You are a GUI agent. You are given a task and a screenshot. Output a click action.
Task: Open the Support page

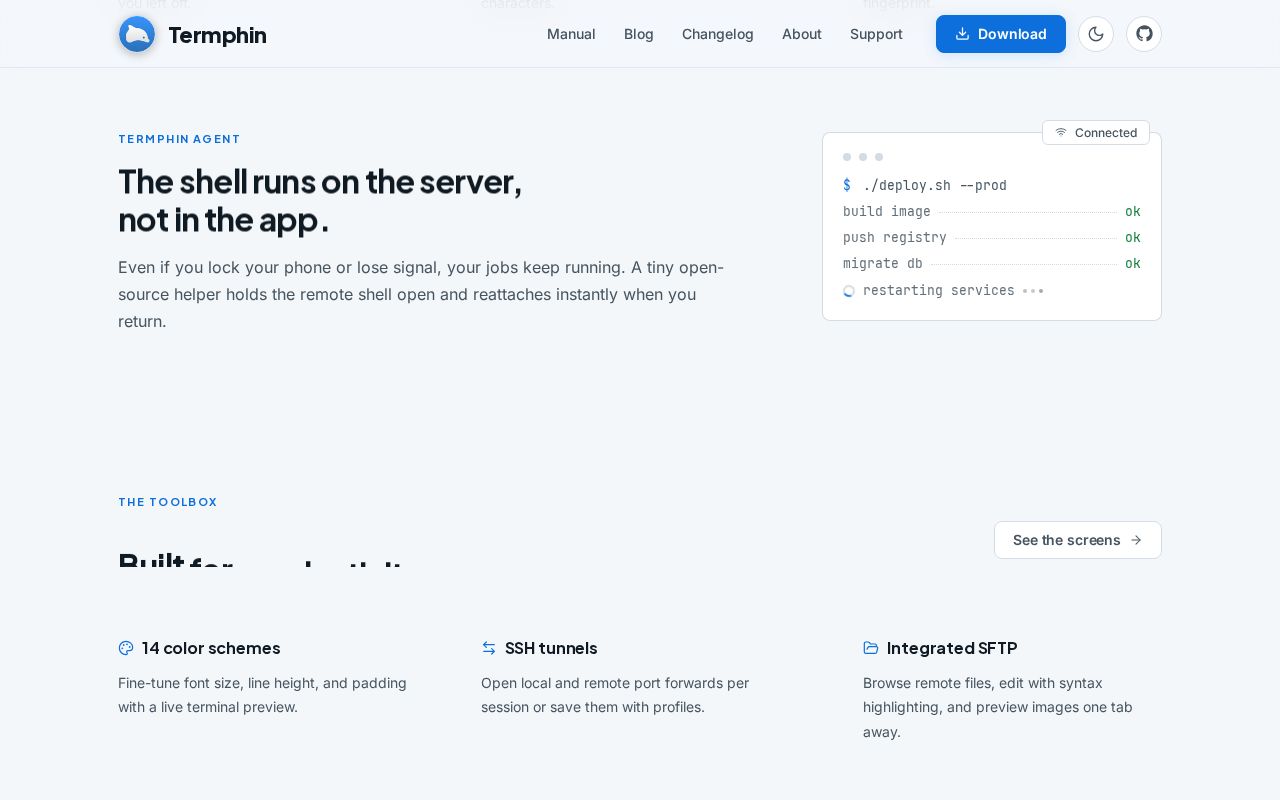(x=876, y=34)
